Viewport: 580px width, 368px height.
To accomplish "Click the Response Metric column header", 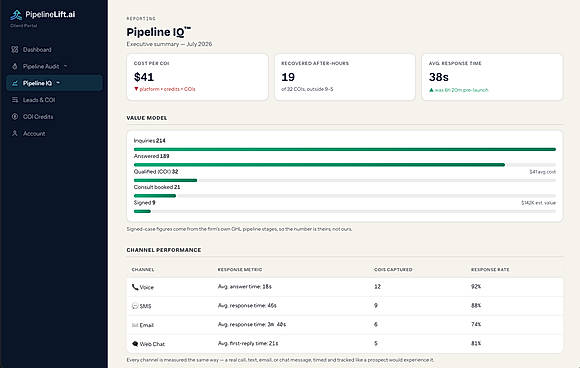I will (240, 270).
